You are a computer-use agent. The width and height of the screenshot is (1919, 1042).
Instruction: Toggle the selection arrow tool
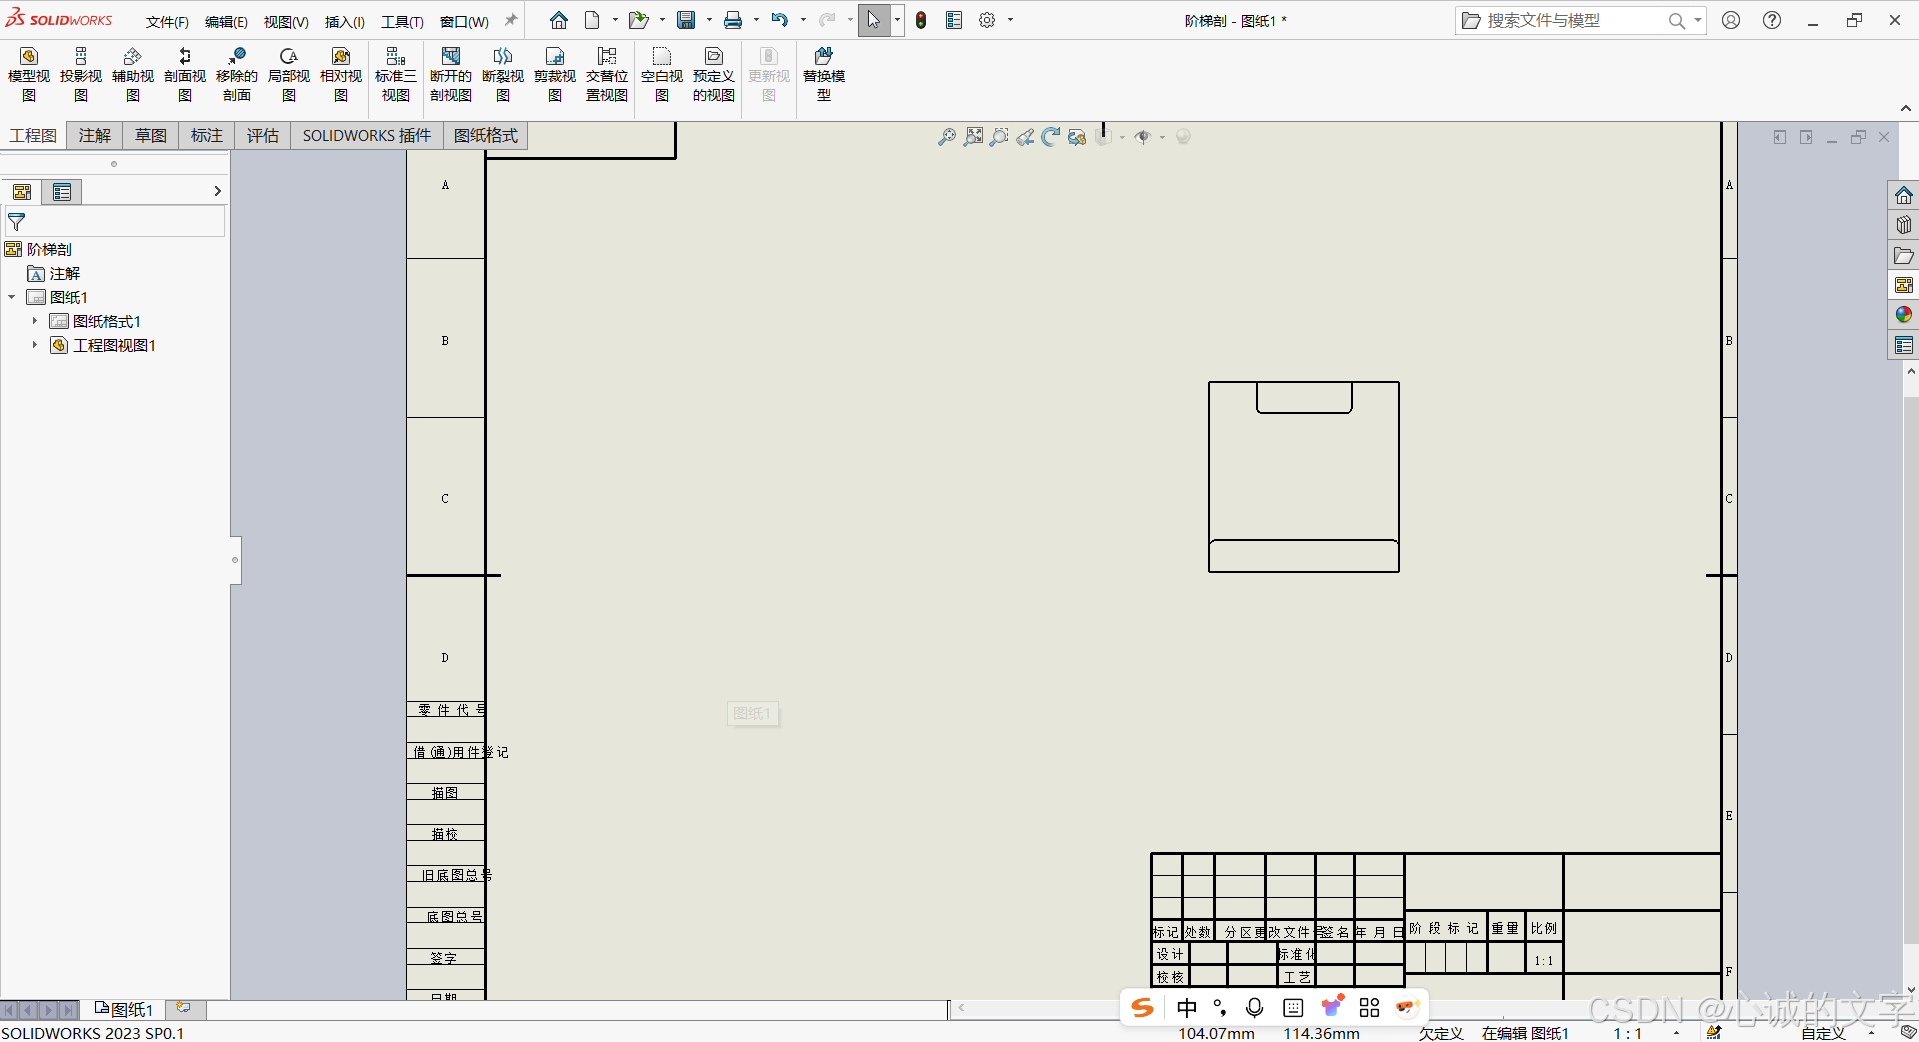click(874, 20)
